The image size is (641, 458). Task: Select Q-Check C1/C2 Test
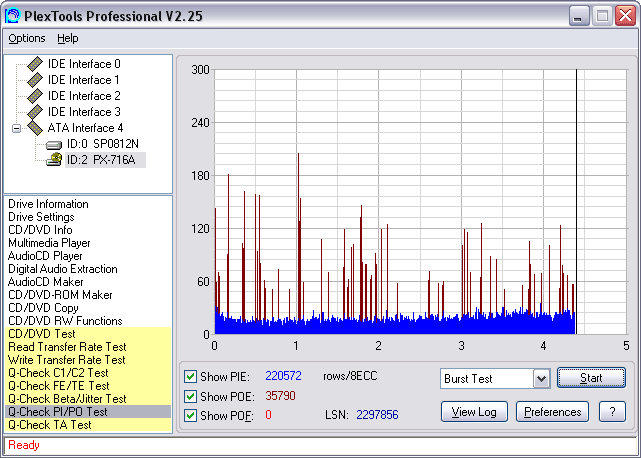coord(88,373)
